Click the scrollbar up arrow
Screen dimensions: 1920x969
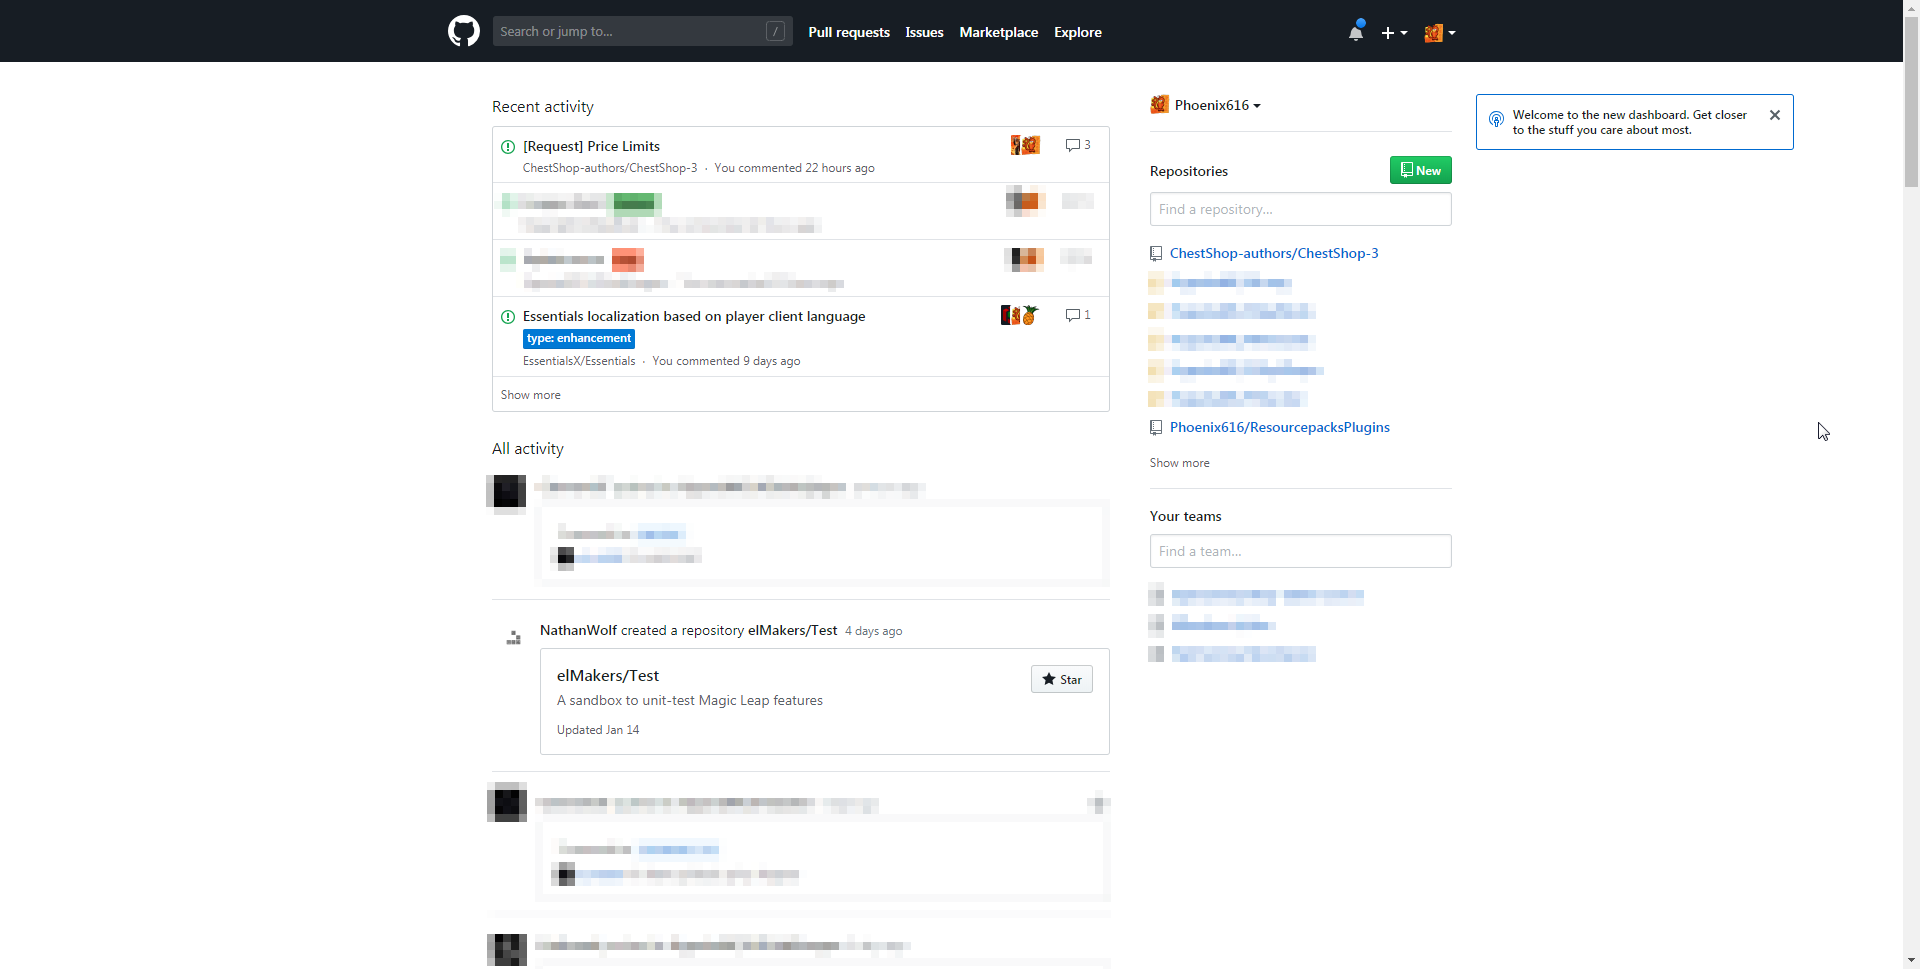(x=1911, y=8)
